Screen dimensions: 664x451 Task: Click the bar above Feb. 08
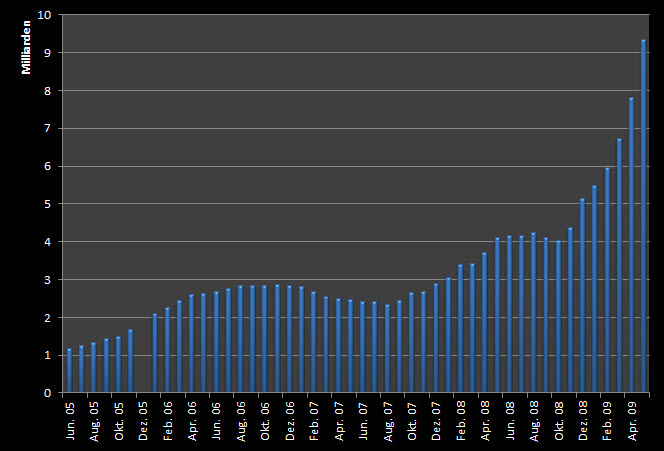[460, 329]
